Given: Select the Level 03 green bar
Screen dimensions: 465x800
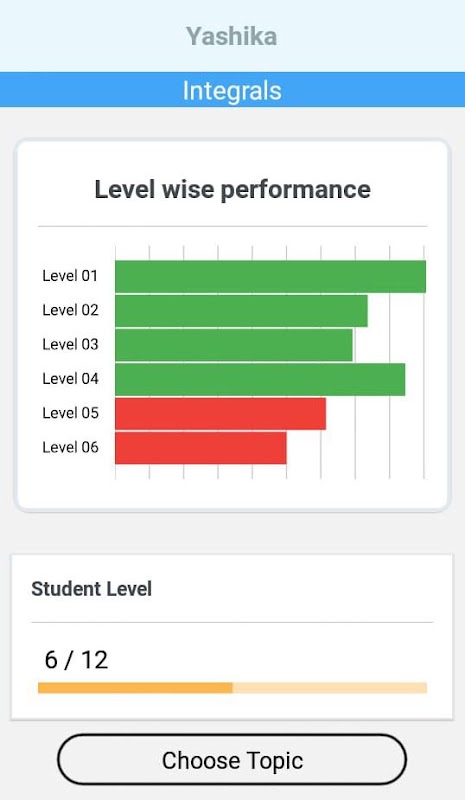Looking at the screenshot, I should 234,345.
